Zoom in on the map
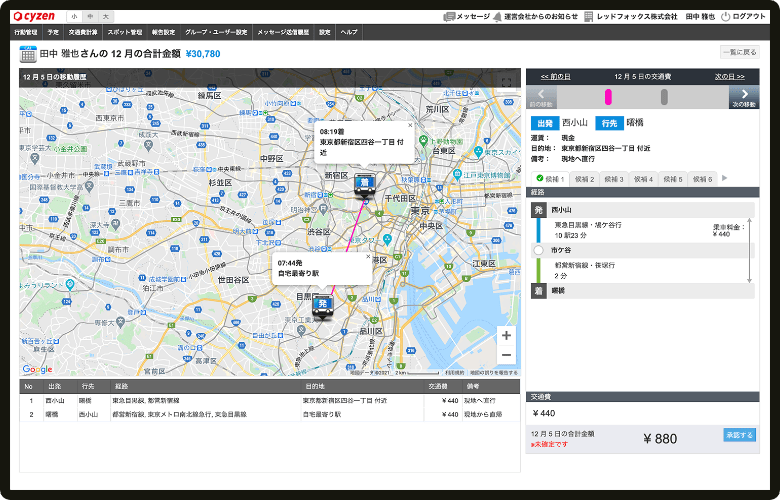 click(506, 336)
